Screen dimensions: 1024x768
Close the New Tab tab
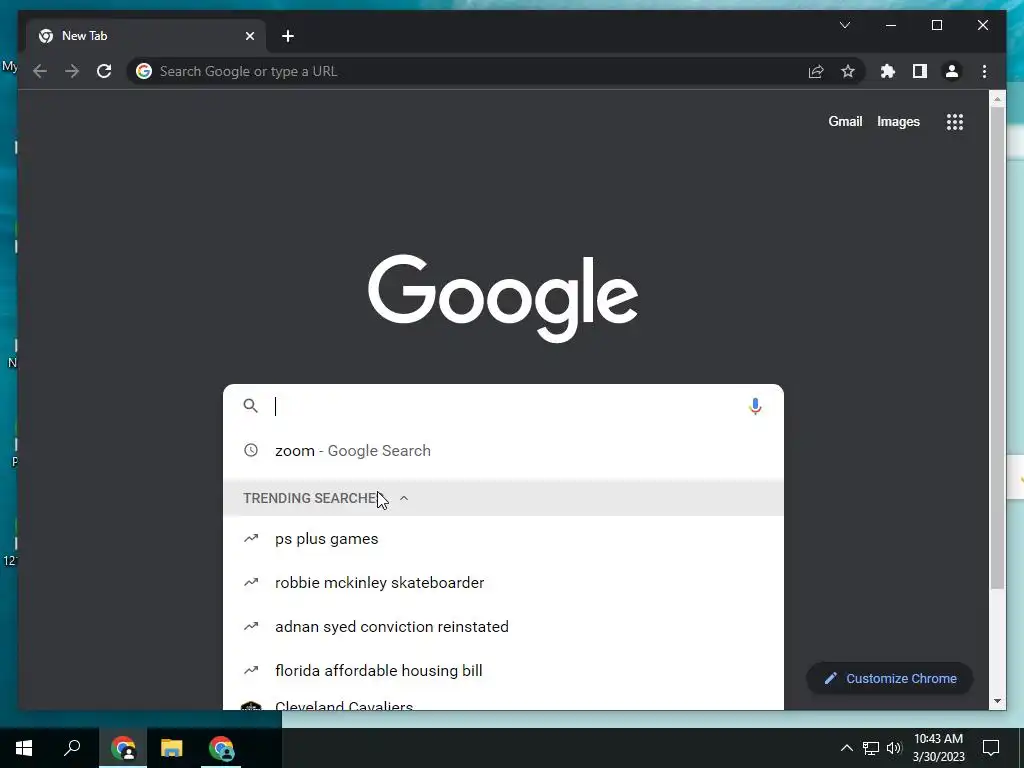(249, 36)
